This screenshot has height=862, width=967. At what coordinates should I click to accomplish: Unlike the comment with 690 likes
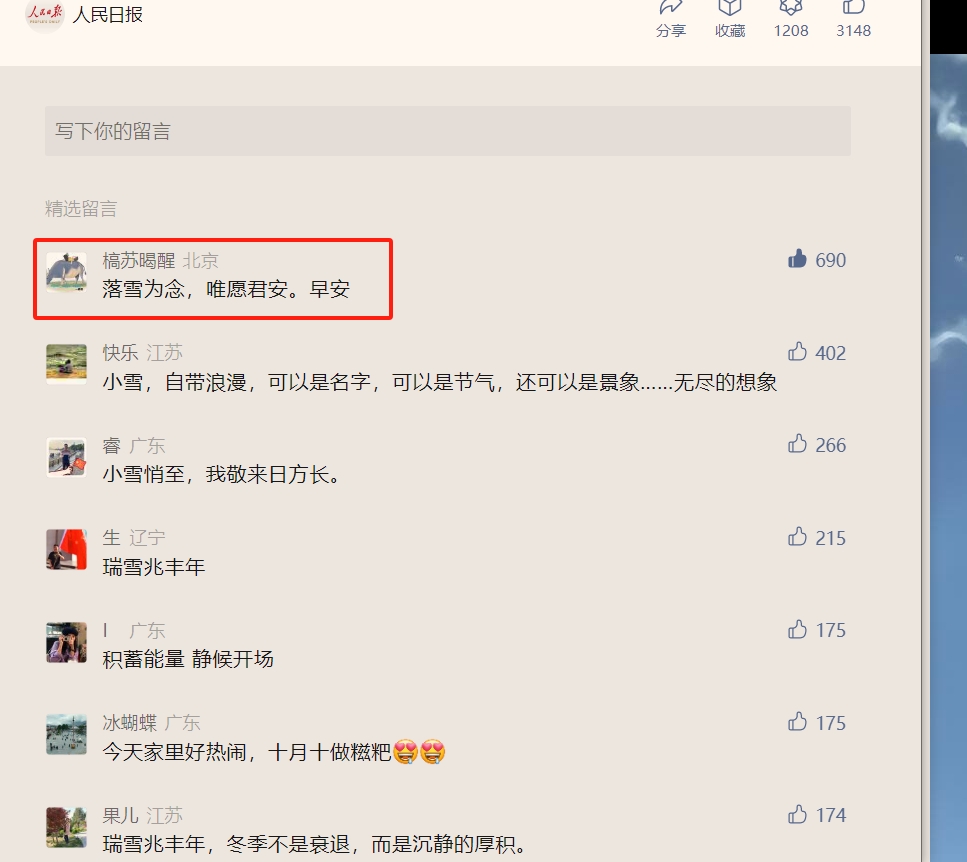(x=797, y=259)
